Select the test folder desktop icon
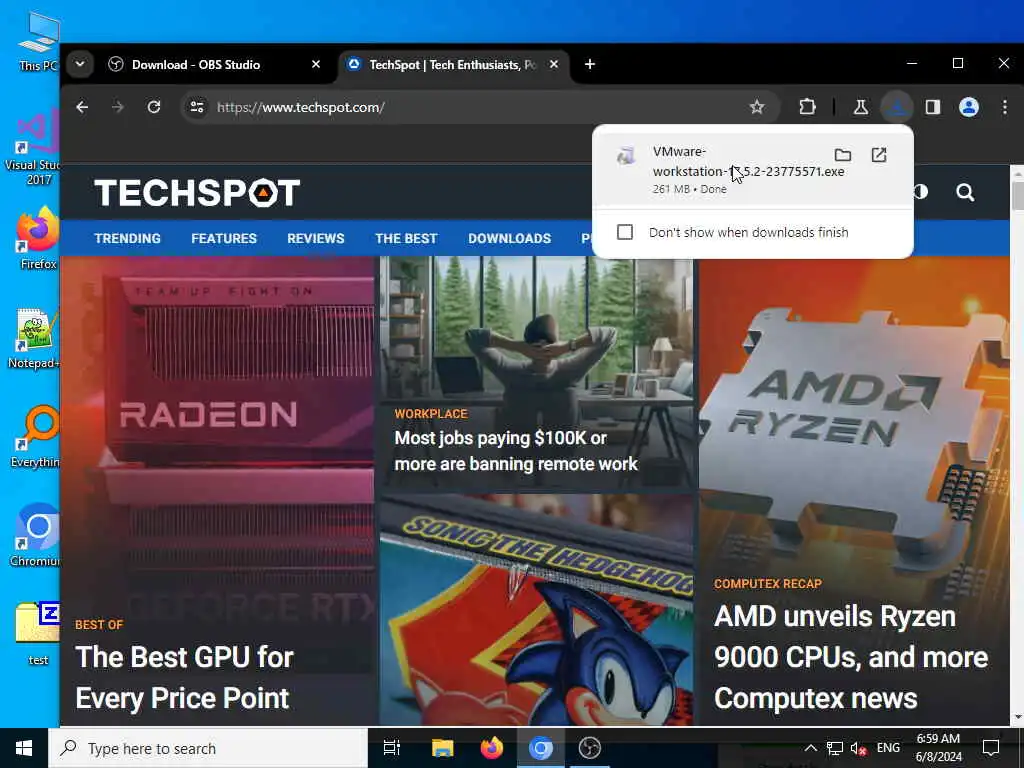This screenshot has height=768, width=1024. coord(37,633)
